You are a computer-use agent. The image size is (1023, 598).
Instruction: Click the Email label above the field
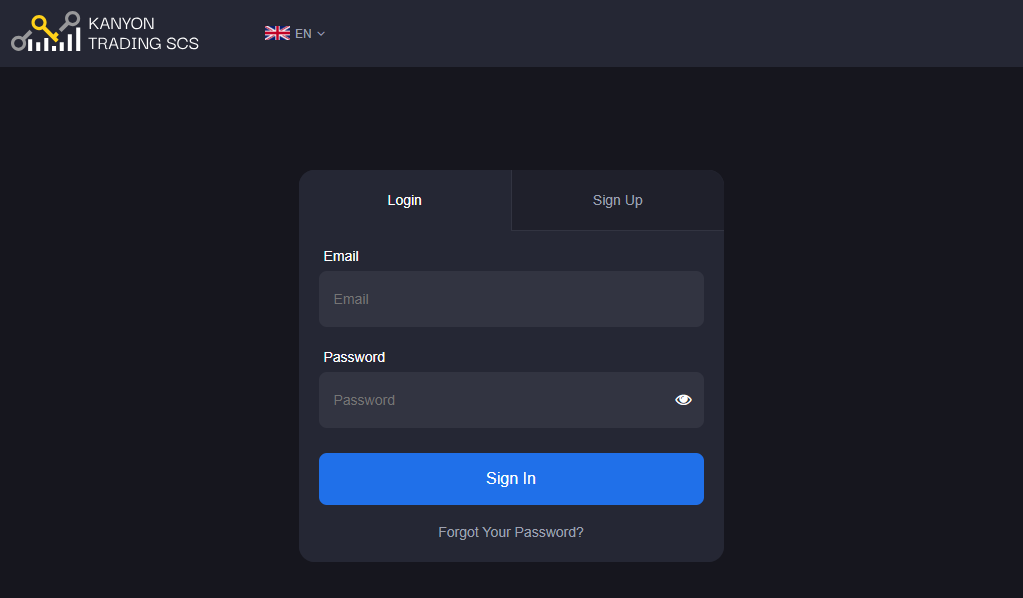341,256
